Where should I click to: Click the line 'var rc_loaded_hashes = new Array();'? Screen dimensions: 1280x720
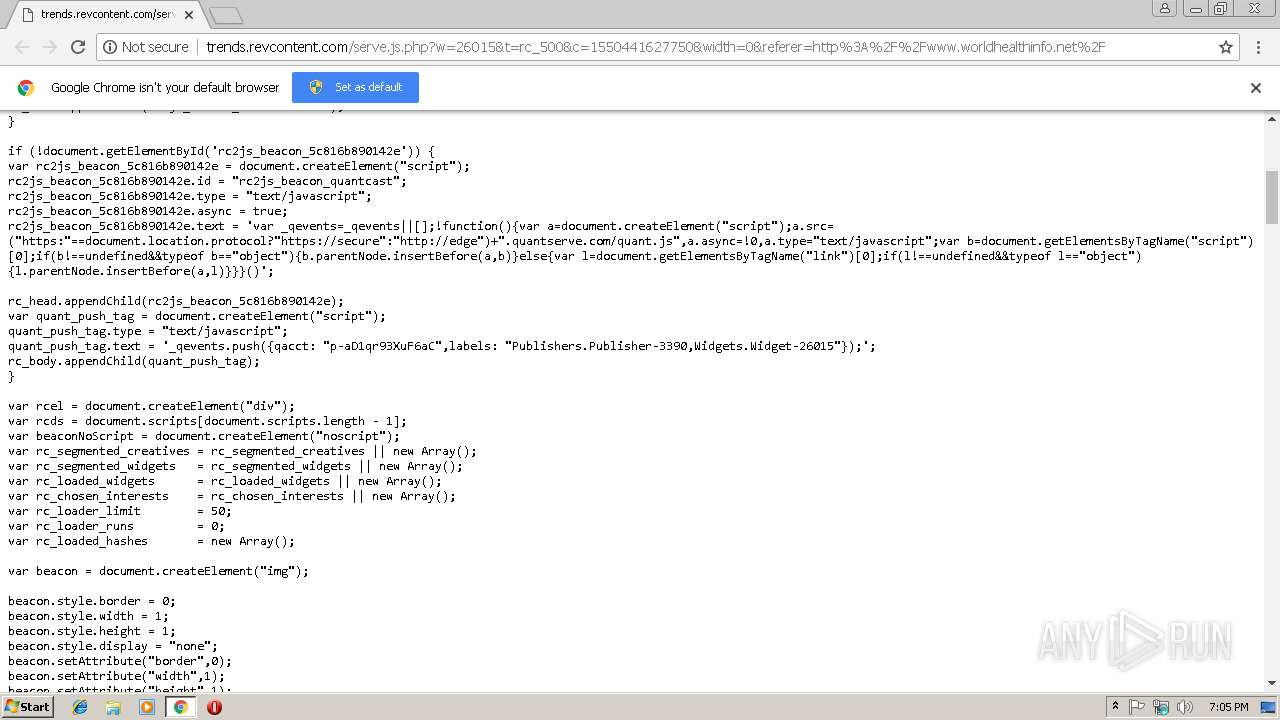click(x=151, y=541)
